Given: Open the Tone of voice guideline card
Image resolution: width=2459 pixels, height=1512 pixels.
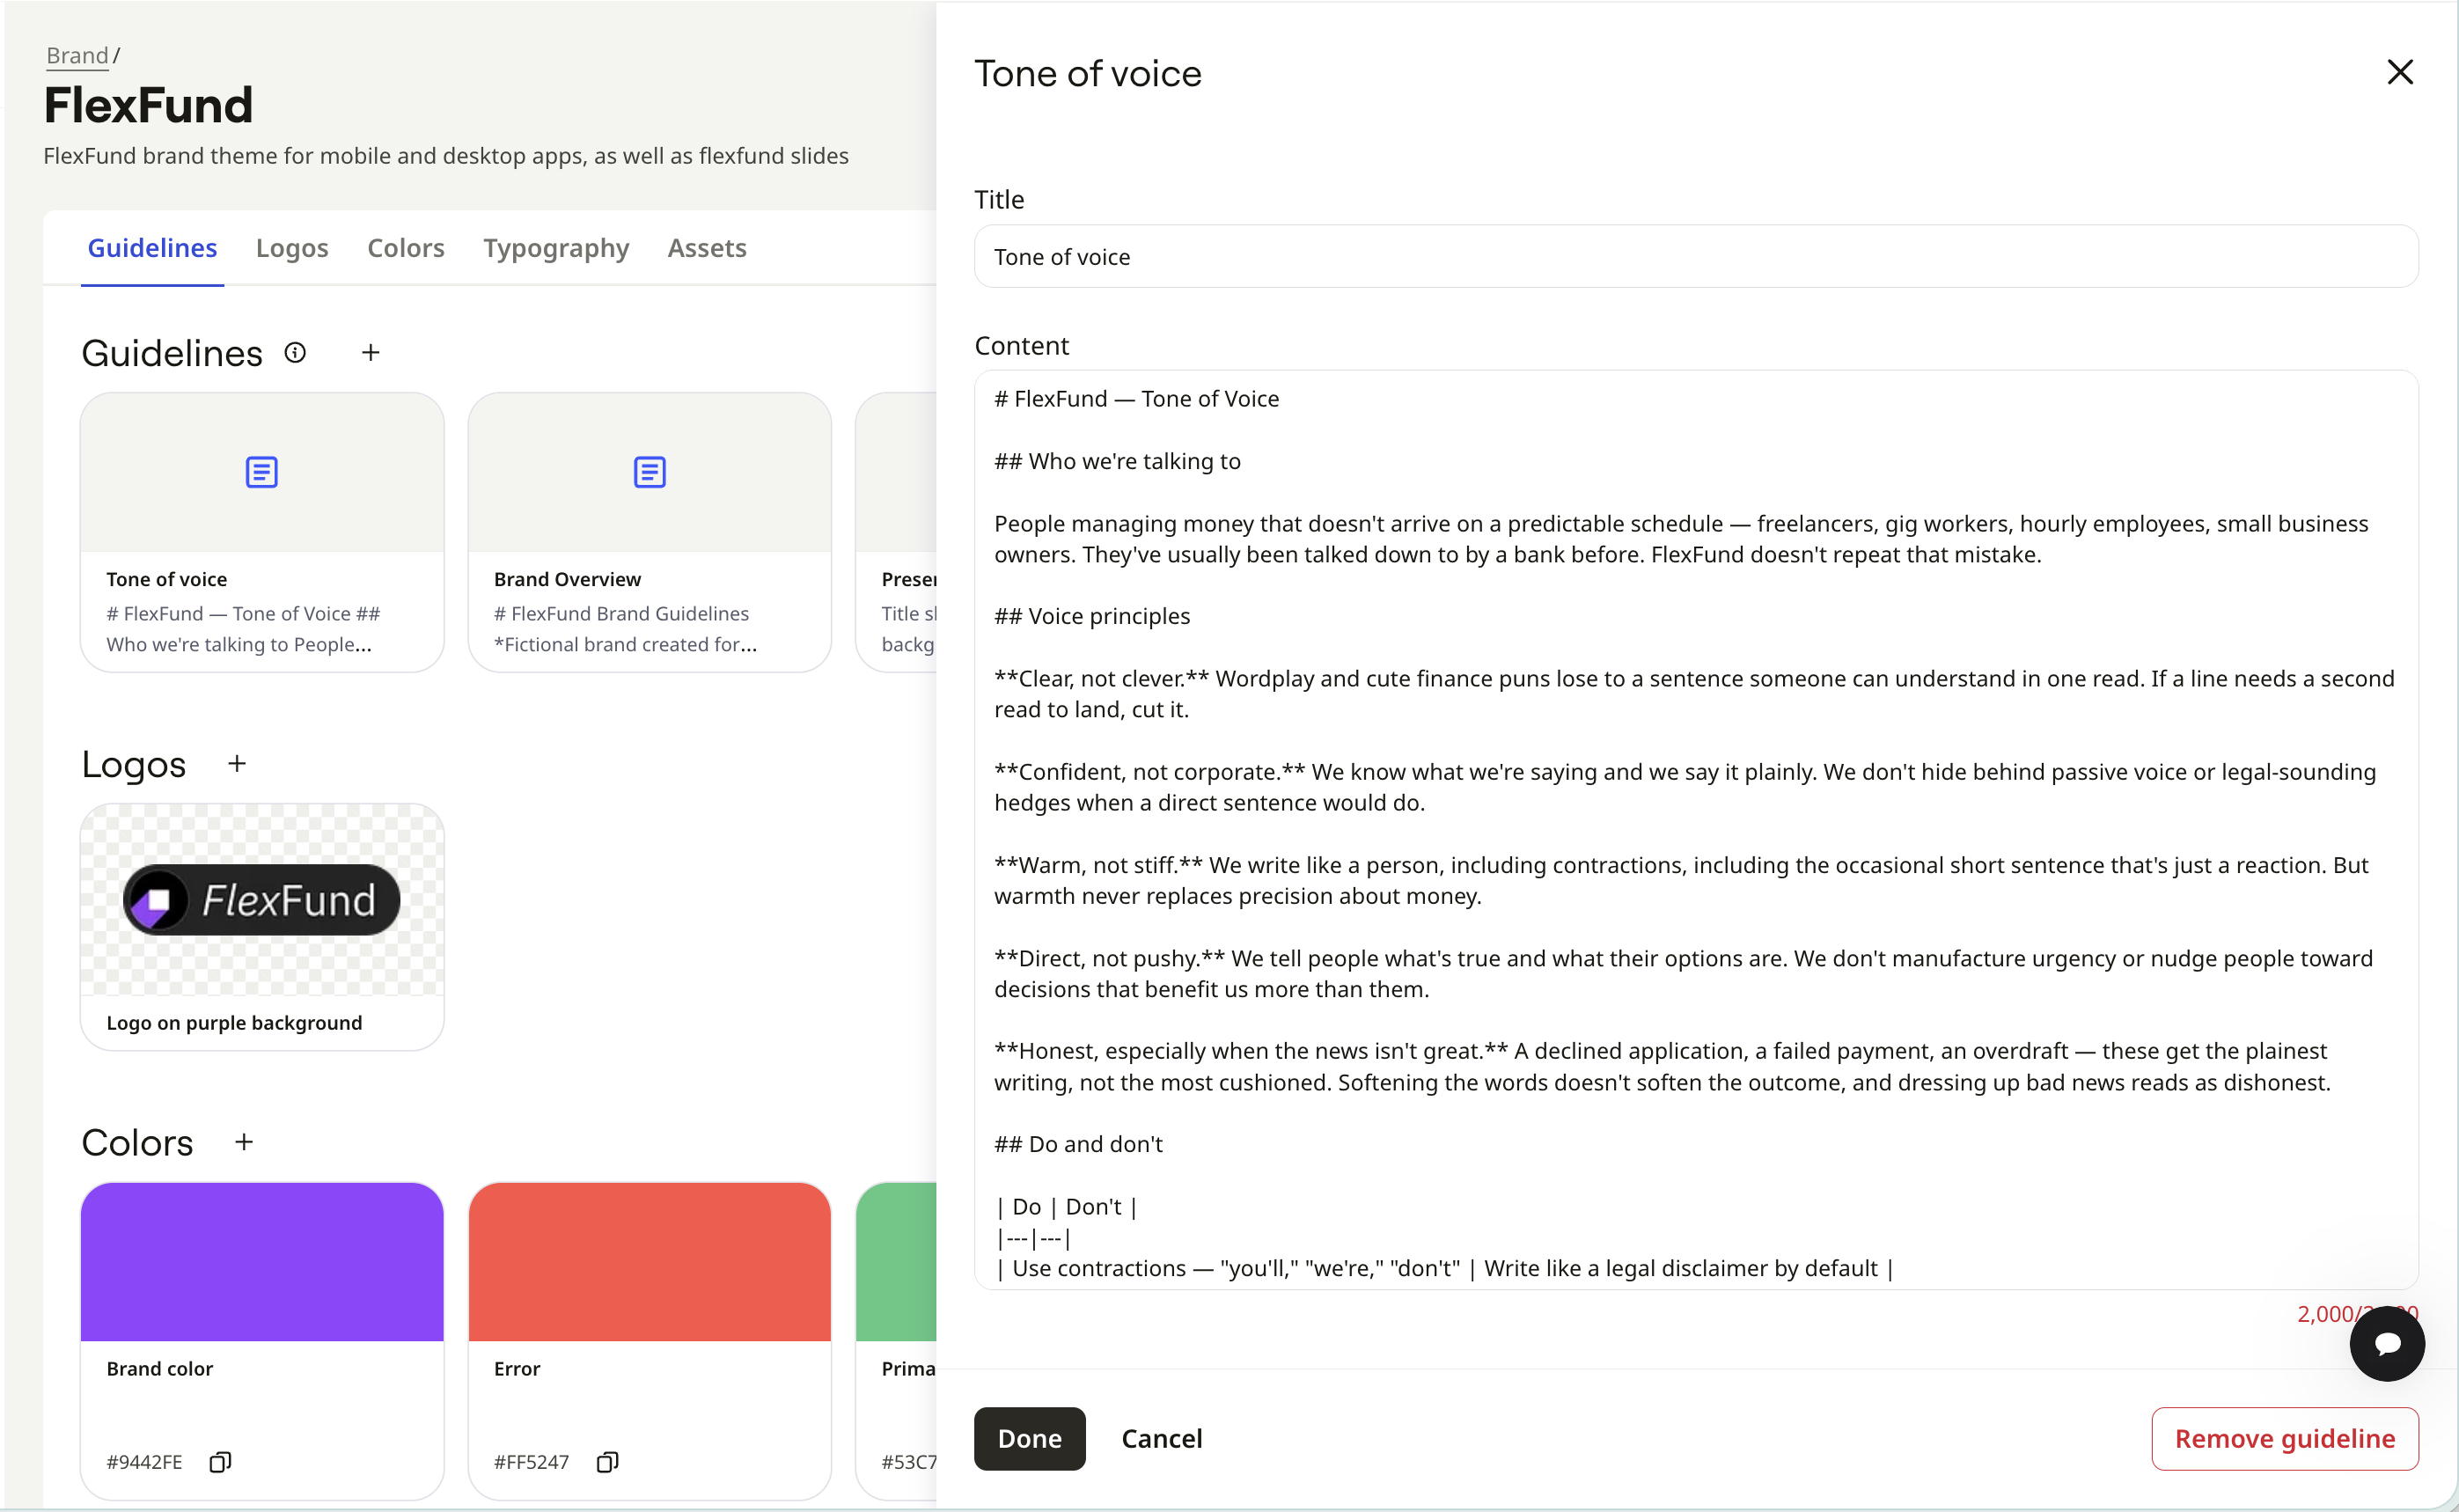Looking at the screenshot, I should click(x=262, y=532).
